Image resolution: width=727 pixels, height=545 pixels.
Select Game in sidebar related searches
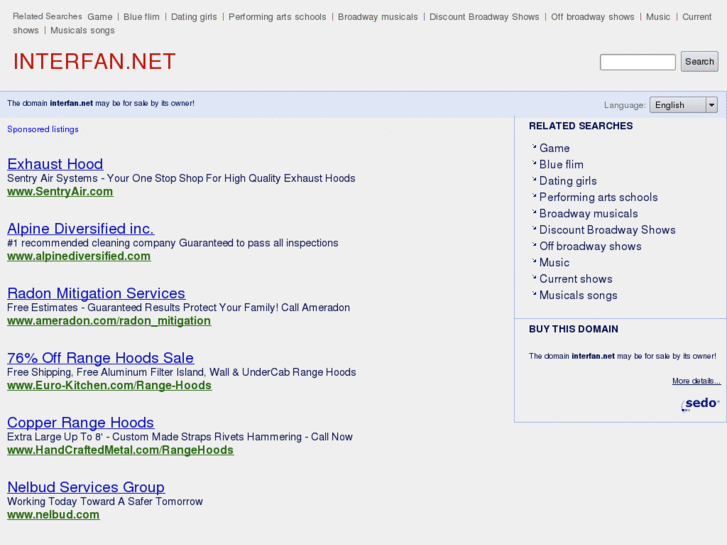555,148
